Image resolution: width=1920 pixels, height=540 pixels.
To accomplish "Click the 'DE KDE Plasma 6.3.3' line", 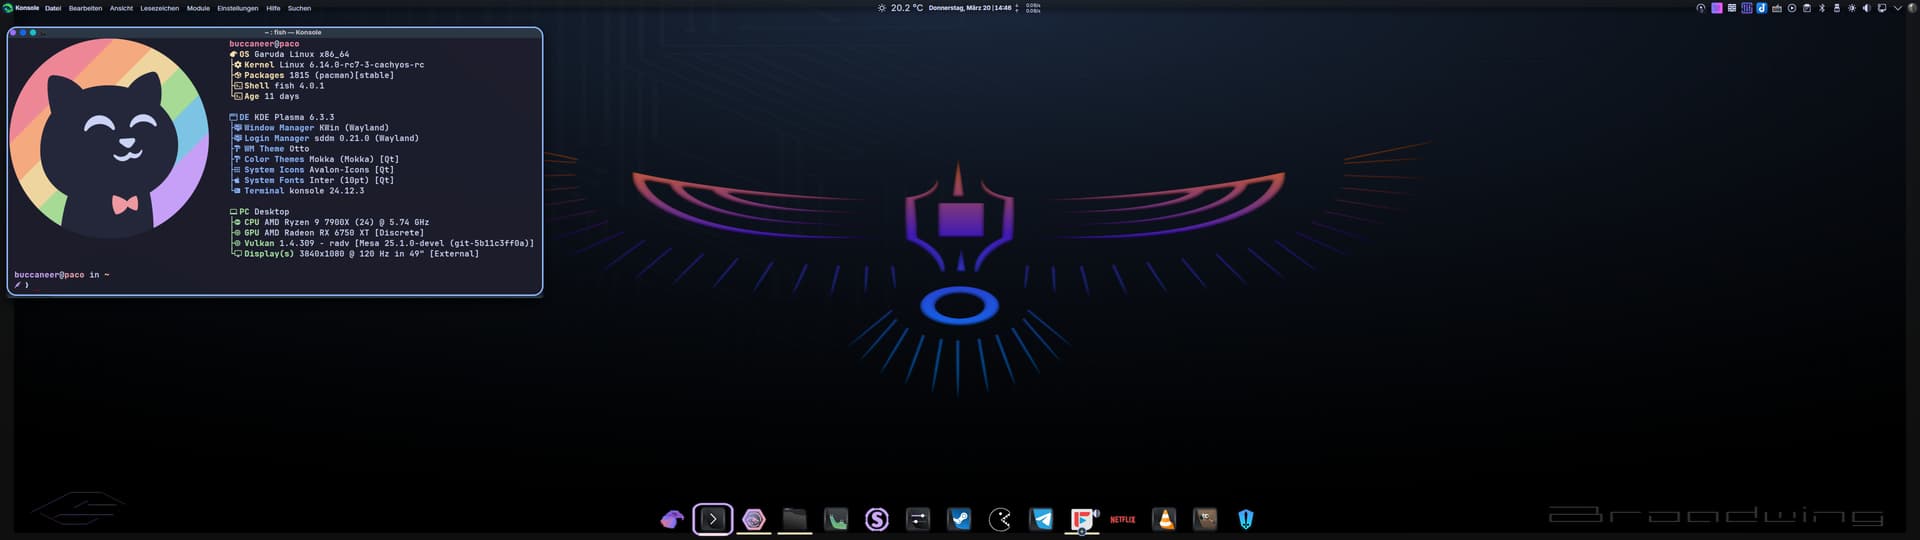I will (x=282, y=117).
